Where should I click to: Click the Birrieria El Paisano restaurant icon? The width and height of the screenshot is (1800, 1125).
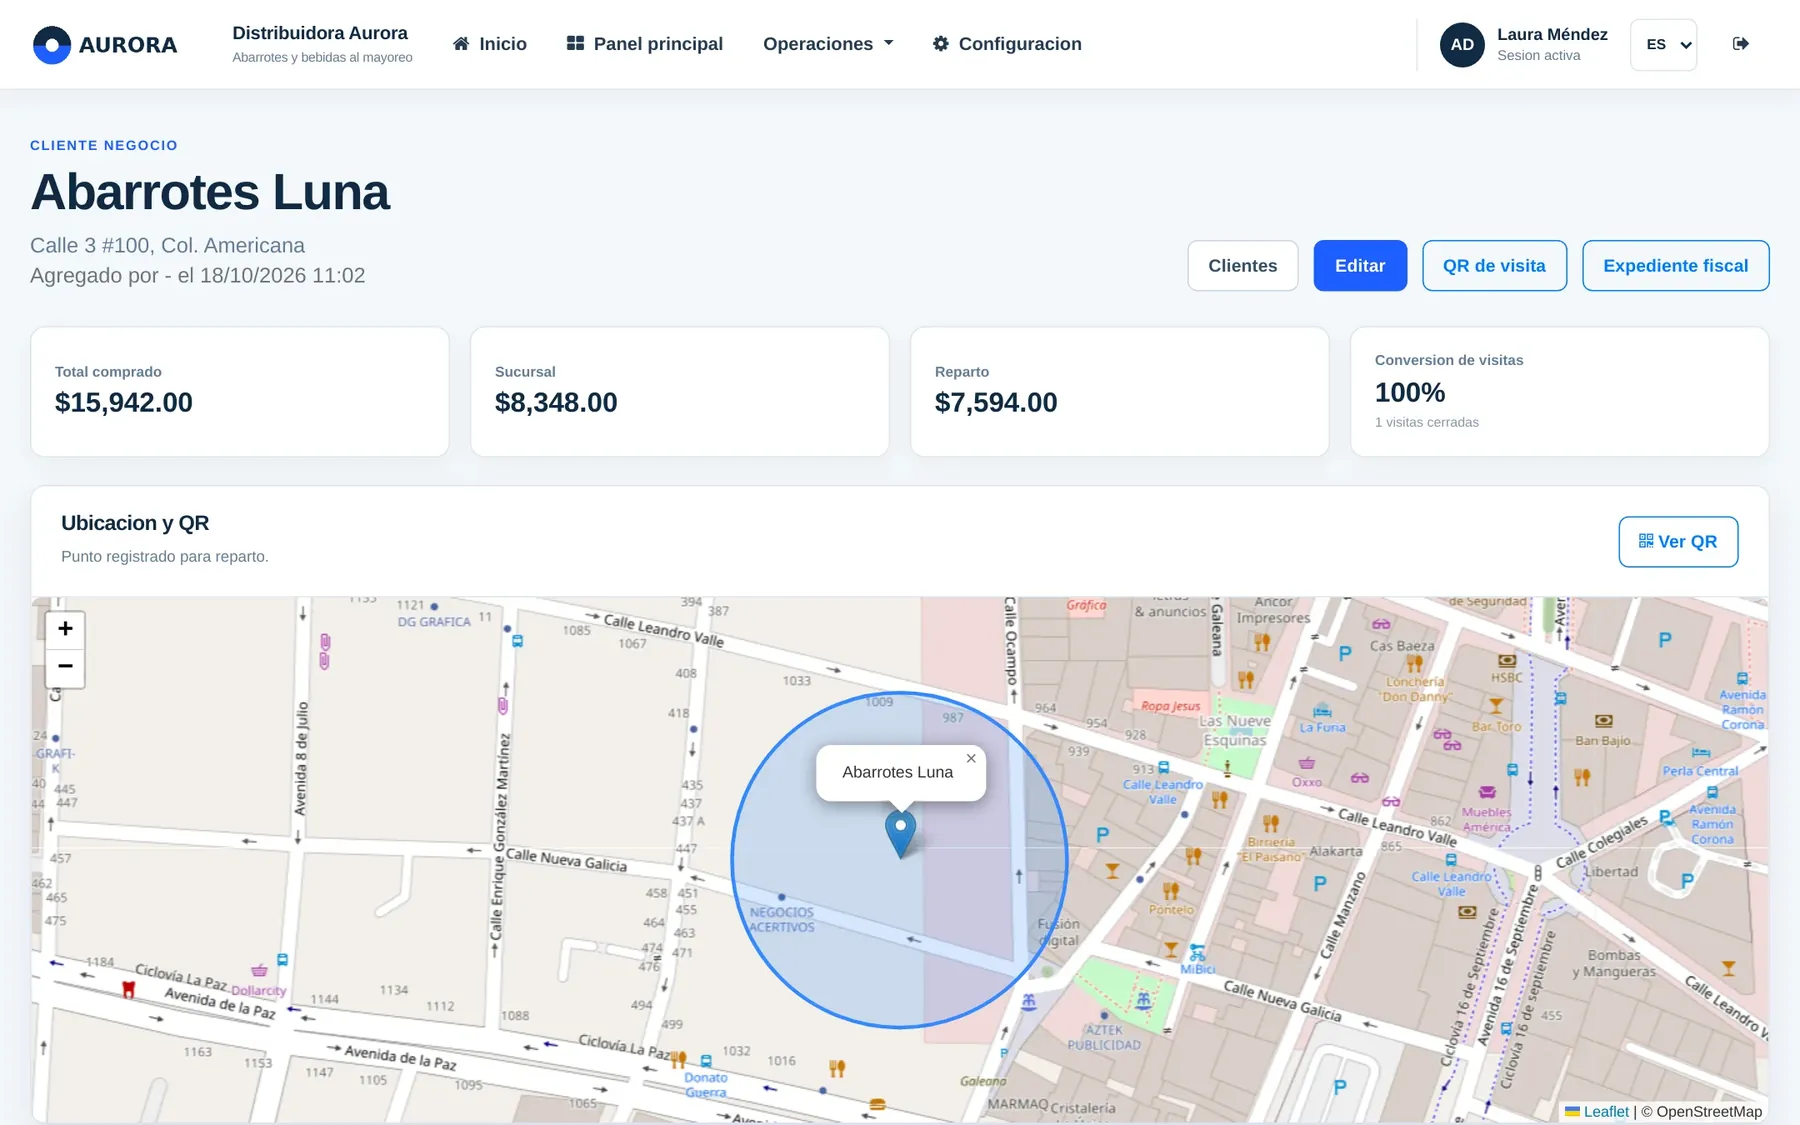(1271, 824)
